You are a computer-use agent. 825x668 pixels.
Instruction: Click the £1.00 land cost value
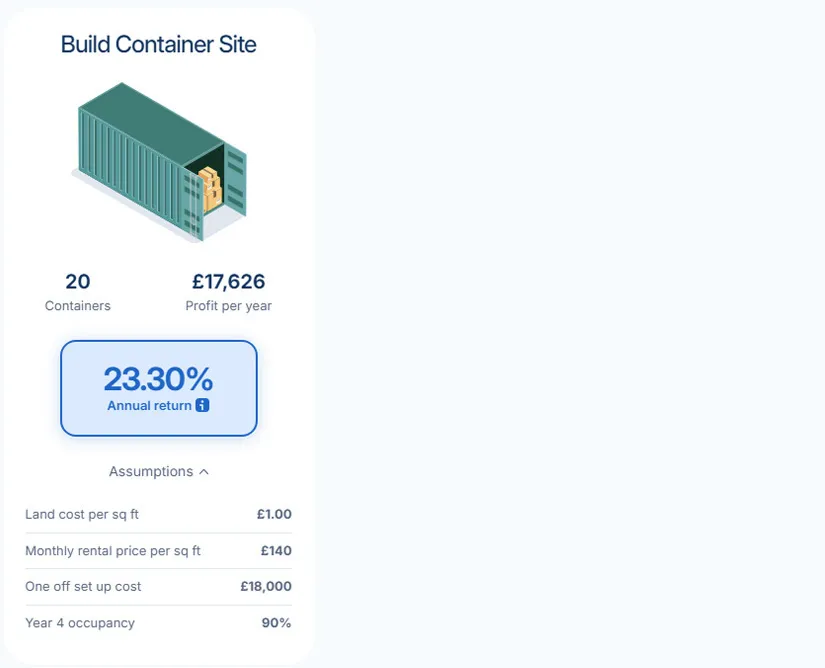(x=274, y=514)
